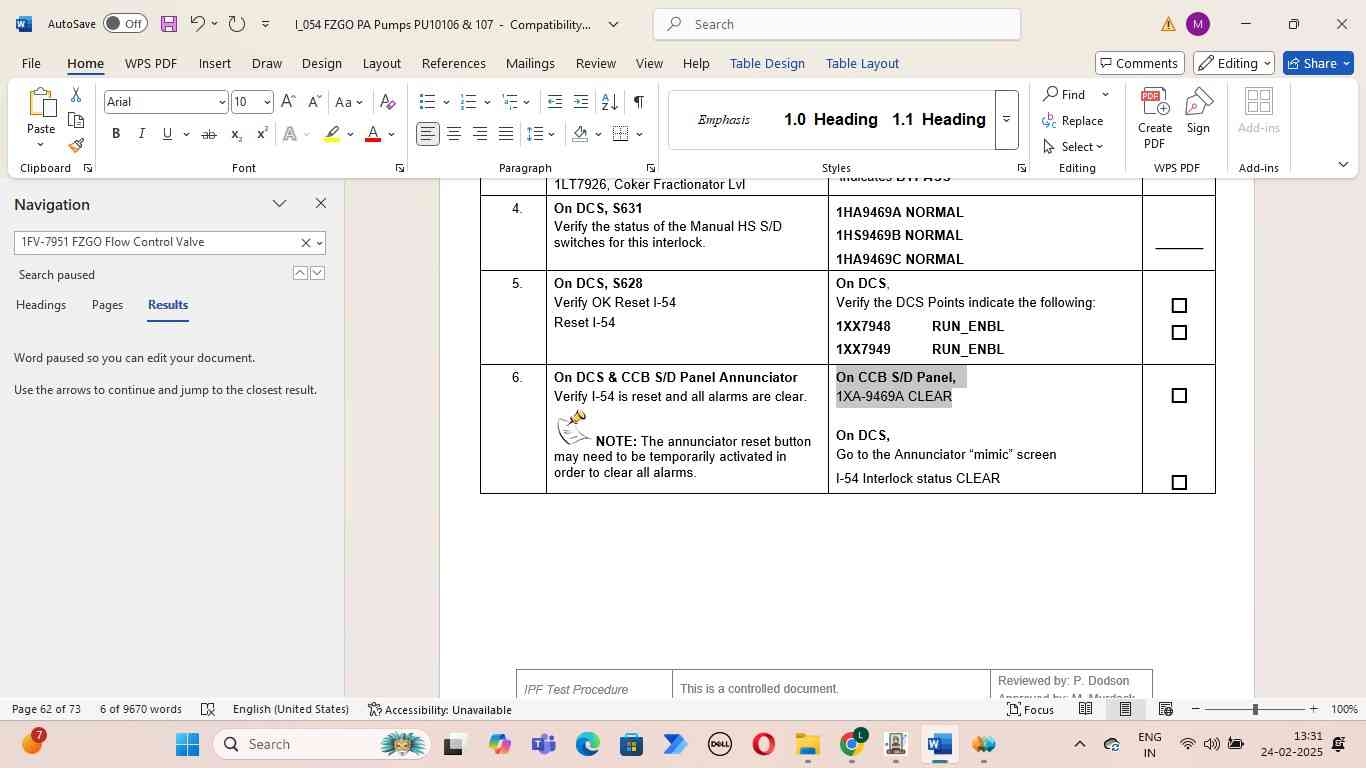Decrease paragraph indent

coord(555,102)
